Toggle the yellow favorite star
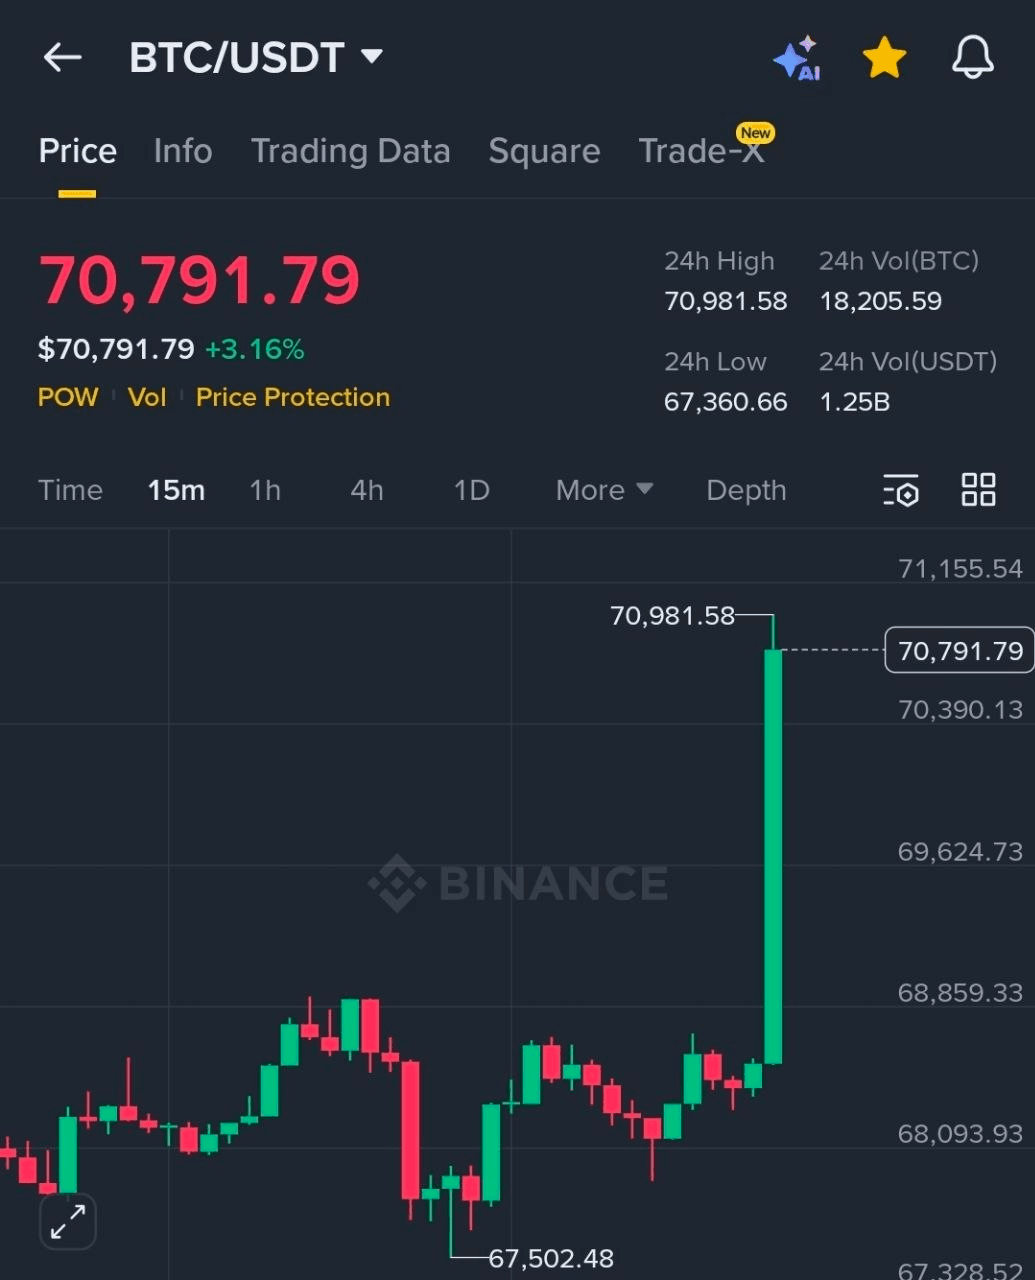Screen dimensions: 1035x1280 884,58
